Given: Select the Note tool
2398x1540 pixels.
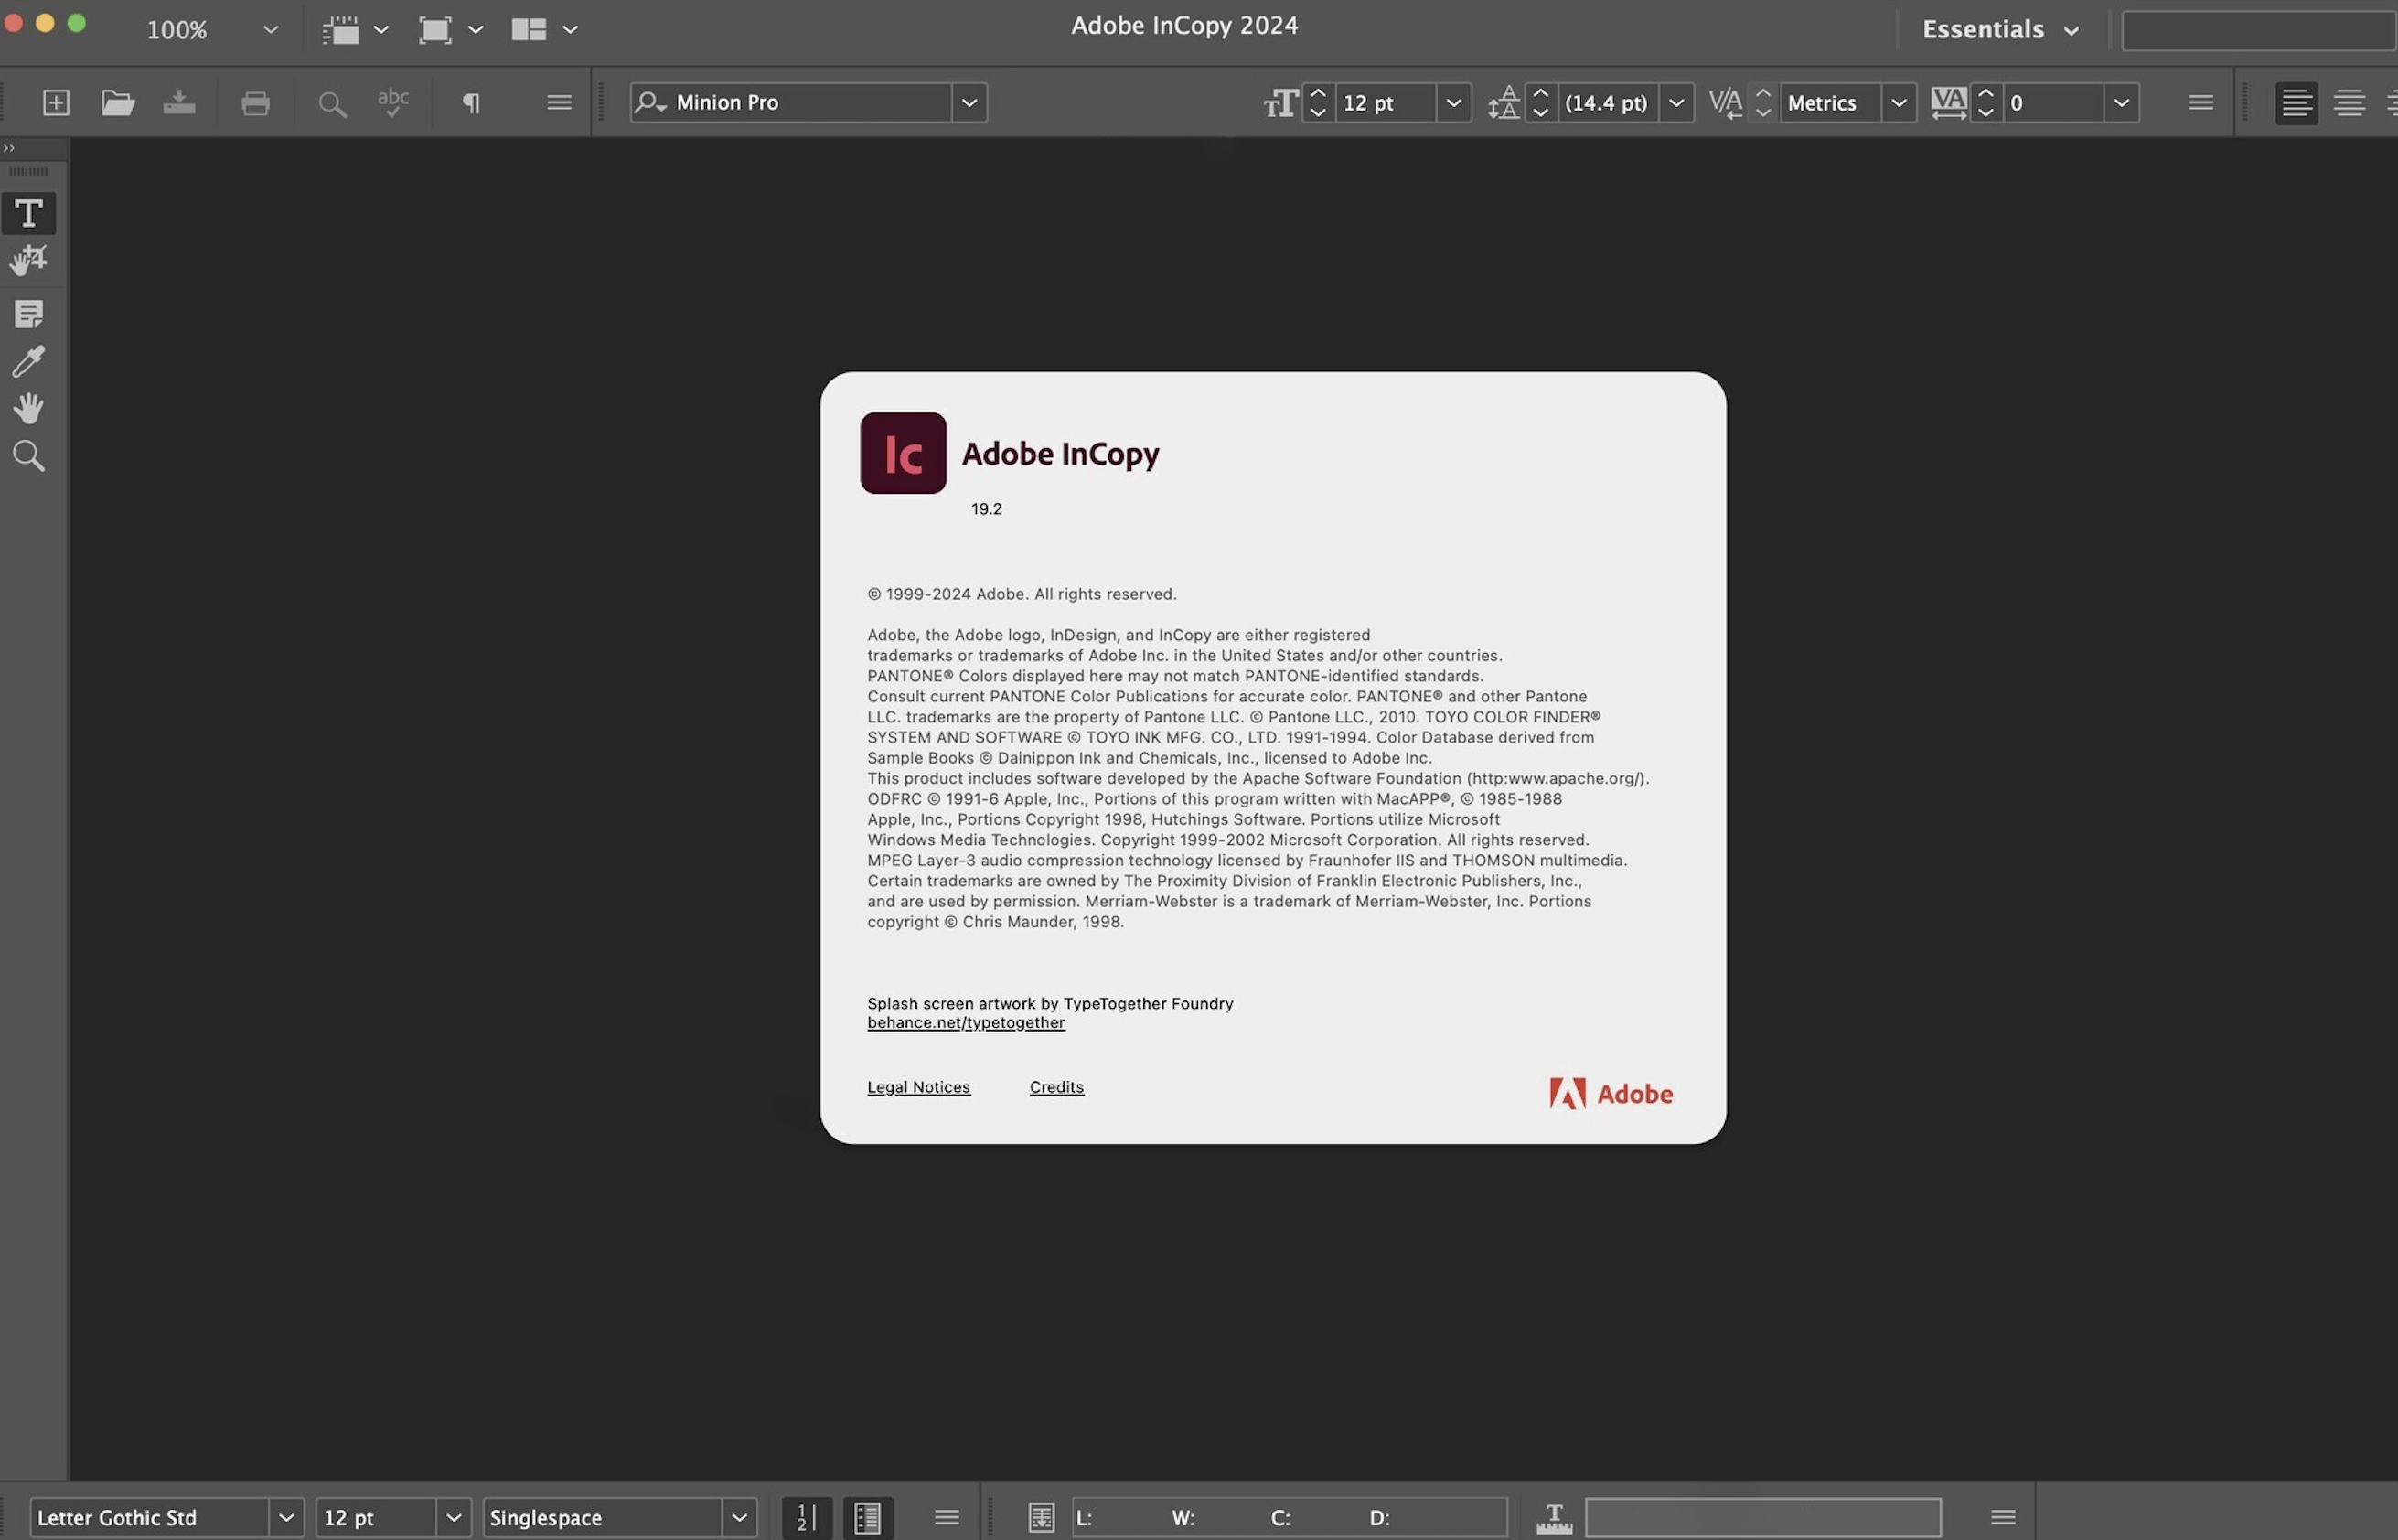Looking at the screenshot, I should [28, 314].
